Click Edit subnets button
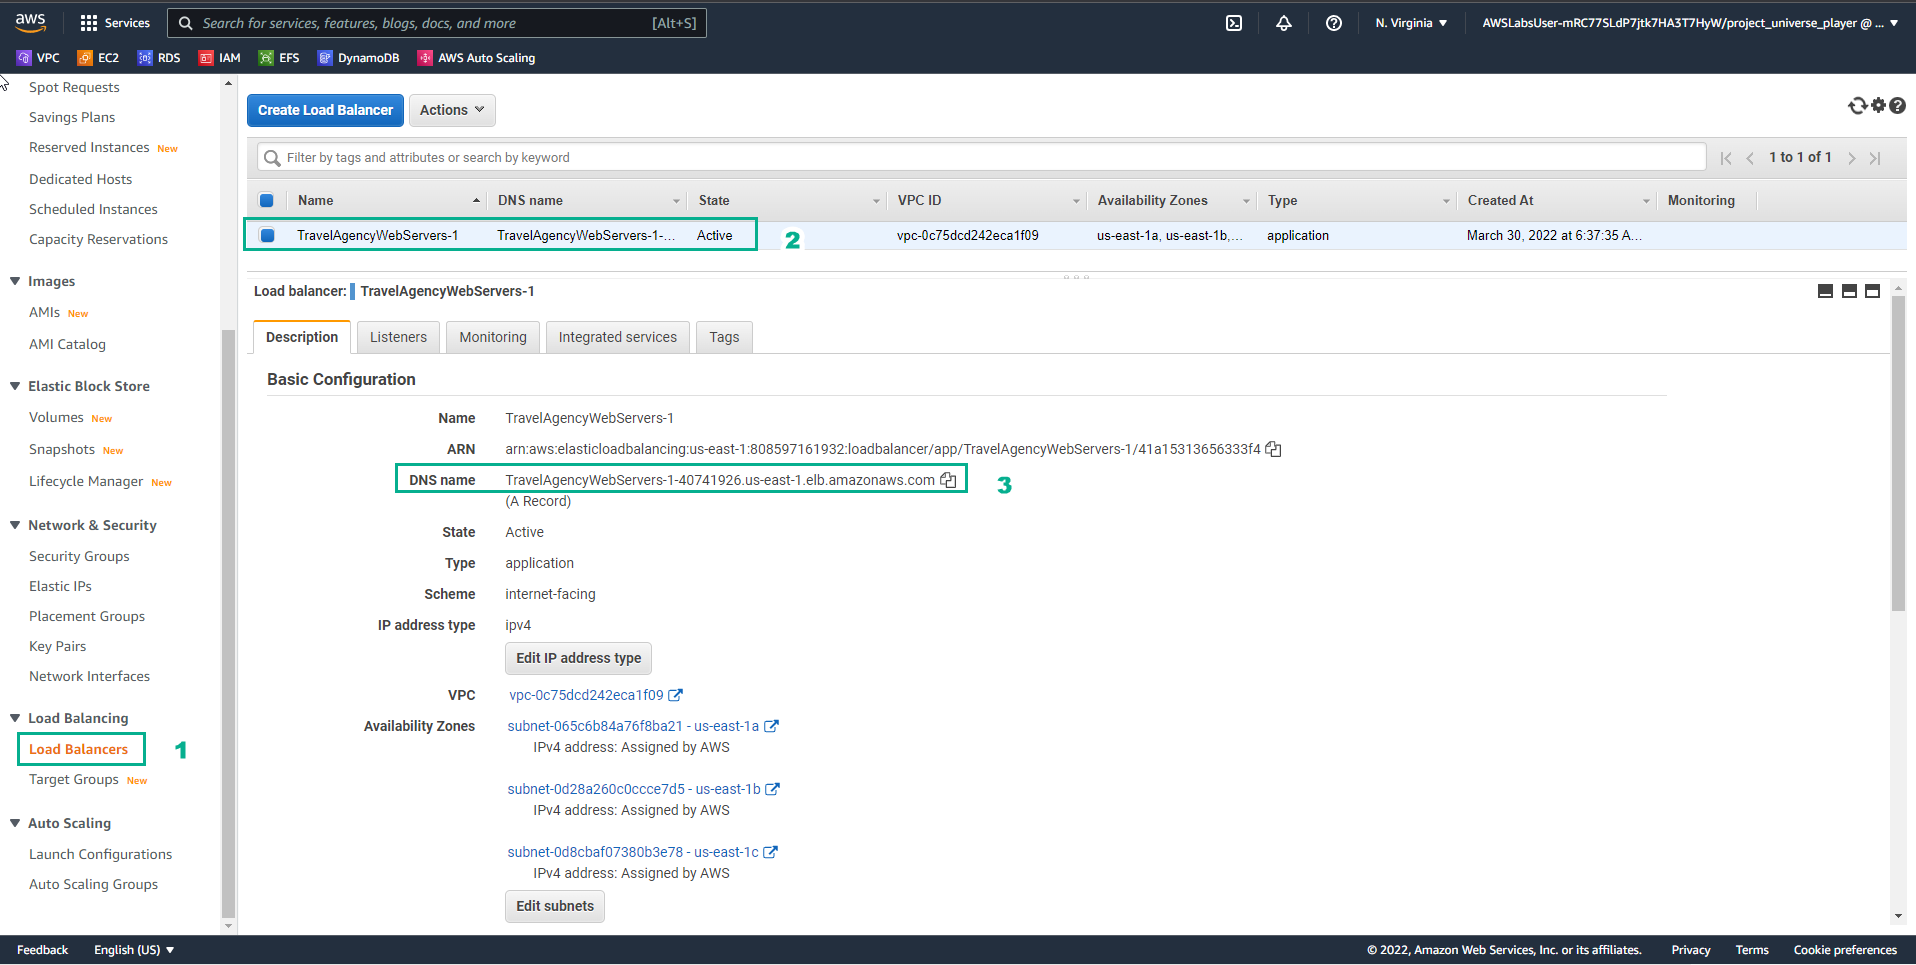Screen dimensions: 1916x965 click(x=555, y=906)
